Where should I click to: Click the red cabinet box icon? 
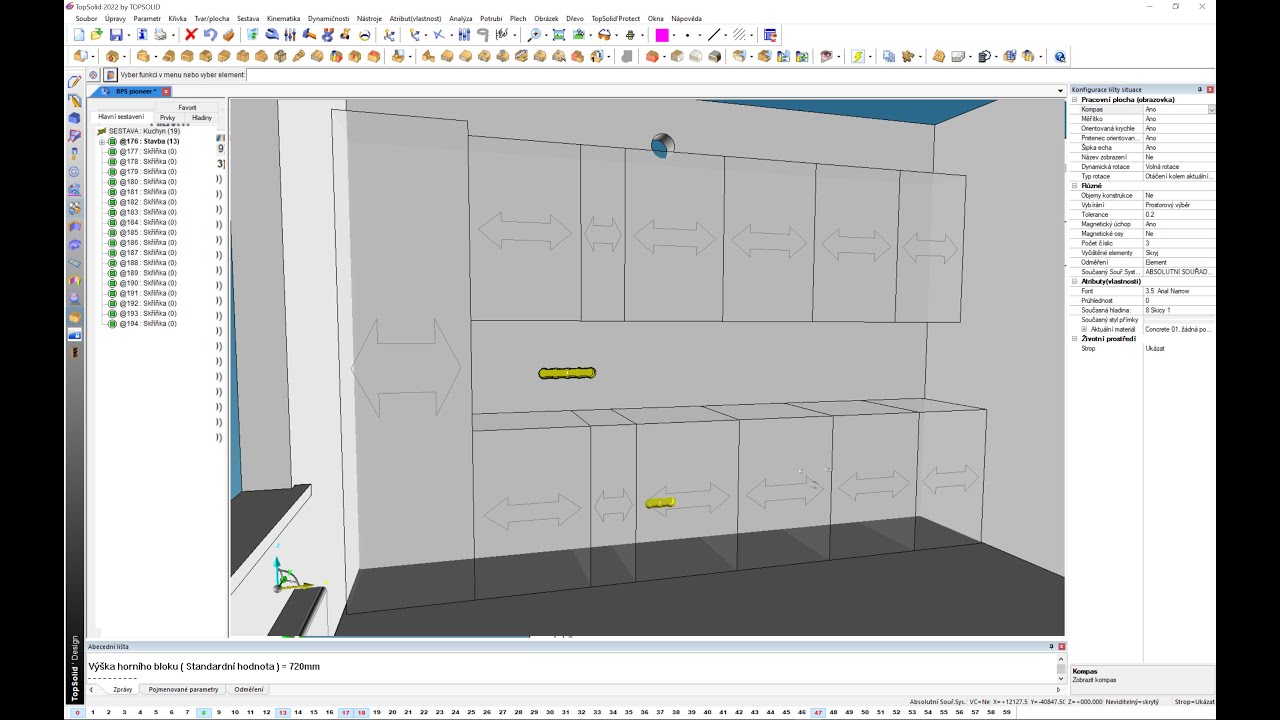(x=651, y=57)
